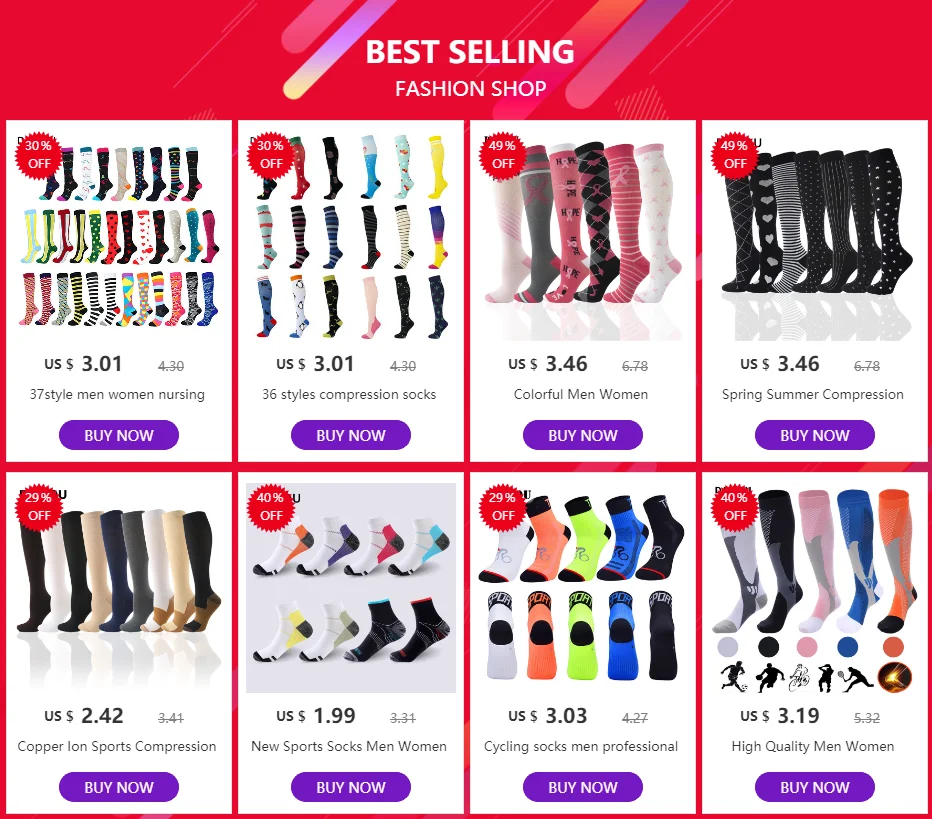
Task: Click the glowing orange fire icon
Action: 895,677
